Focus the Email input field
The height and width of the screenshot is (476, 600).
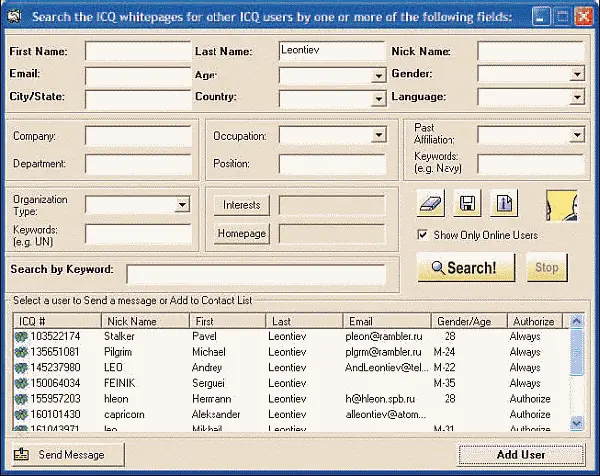(138, 76)
